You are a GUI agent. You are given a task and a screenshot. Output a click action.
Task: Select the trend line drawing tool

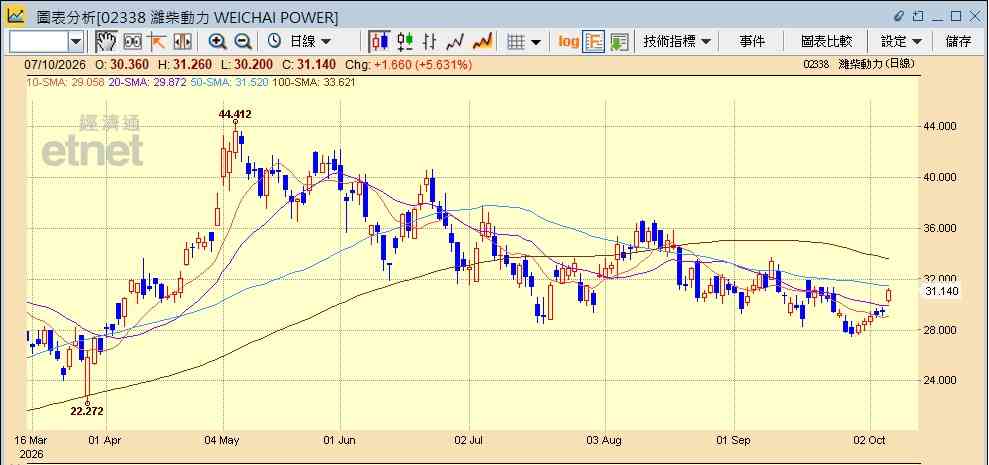(x=156, y=42)
